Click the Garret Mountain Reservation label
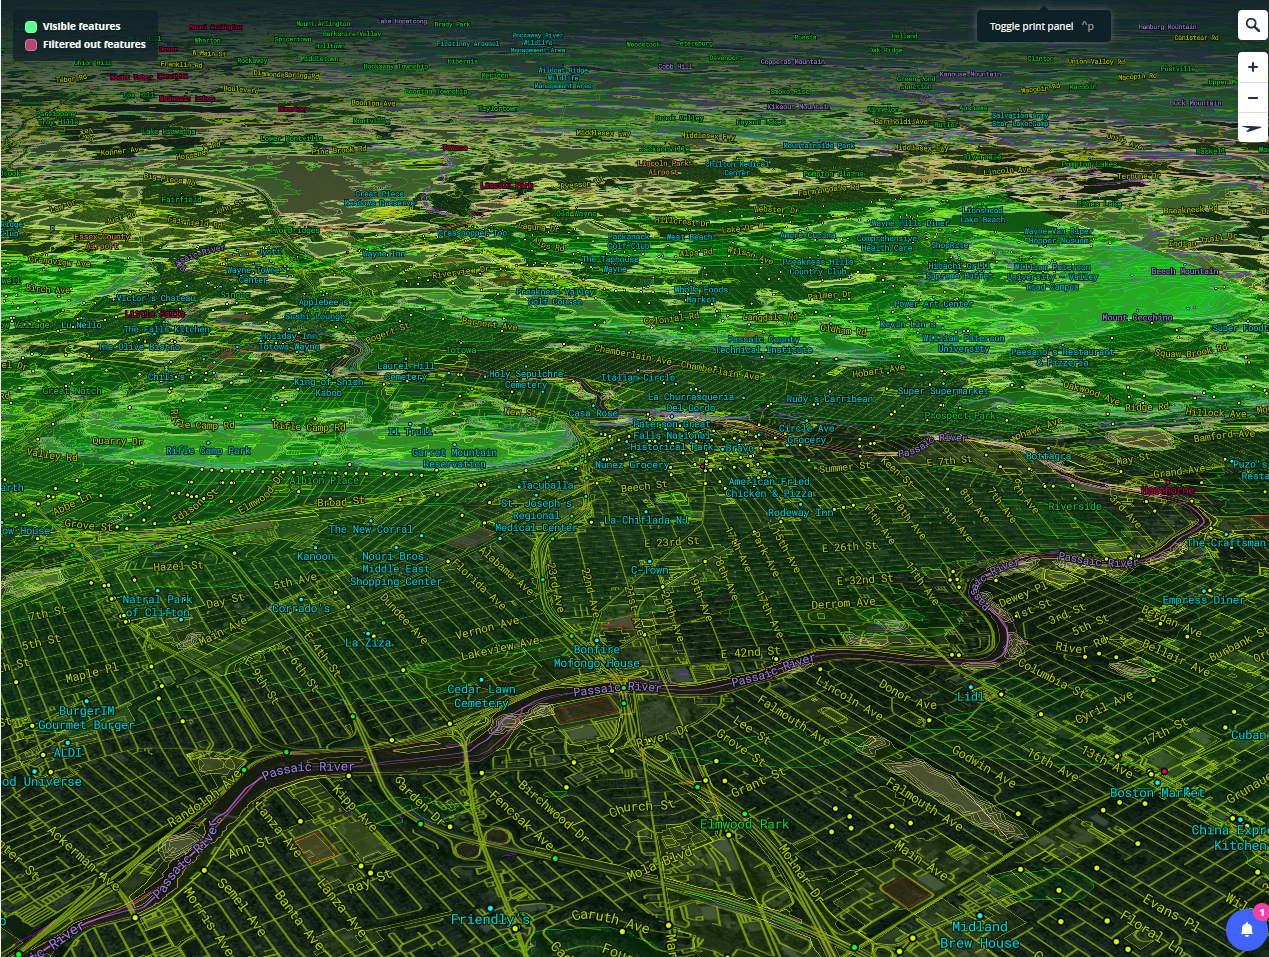1269x957 pixels. 454,458
